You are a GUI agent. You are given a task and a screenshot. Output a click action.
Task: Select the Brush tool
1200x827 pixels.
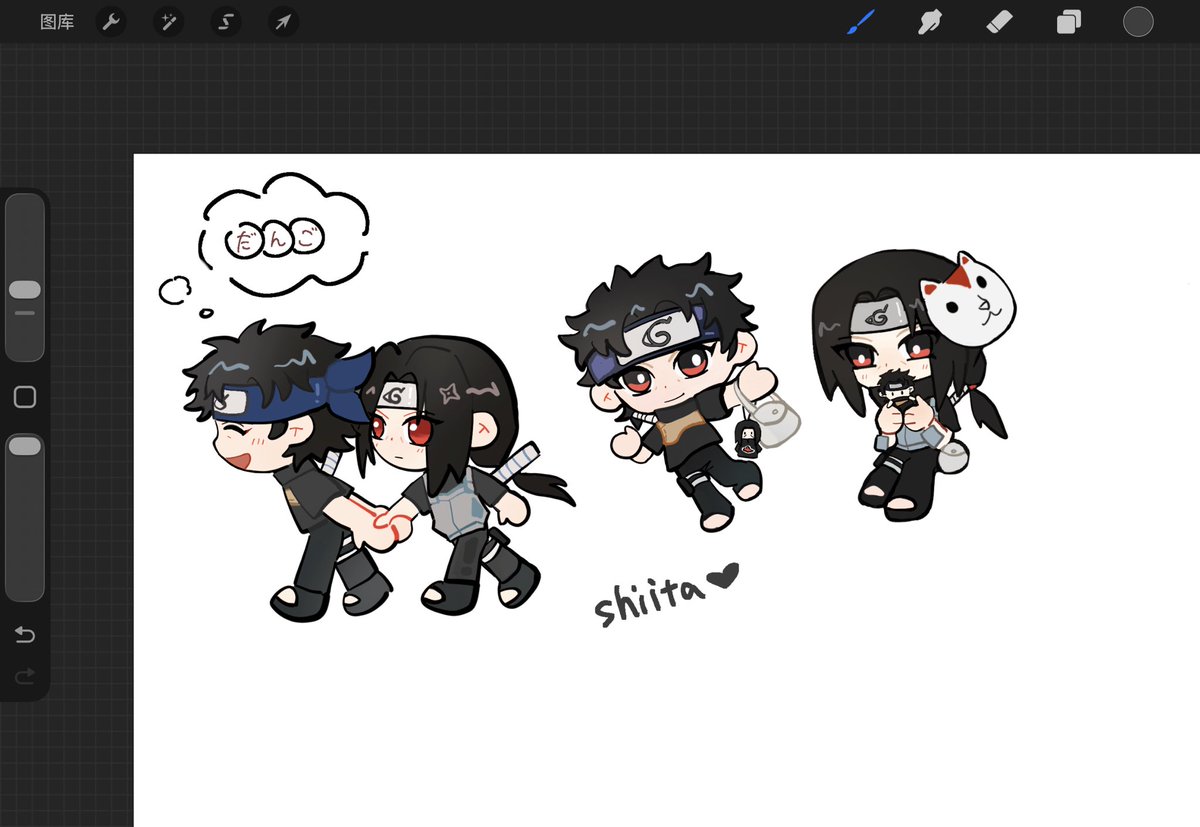(861, 22)
